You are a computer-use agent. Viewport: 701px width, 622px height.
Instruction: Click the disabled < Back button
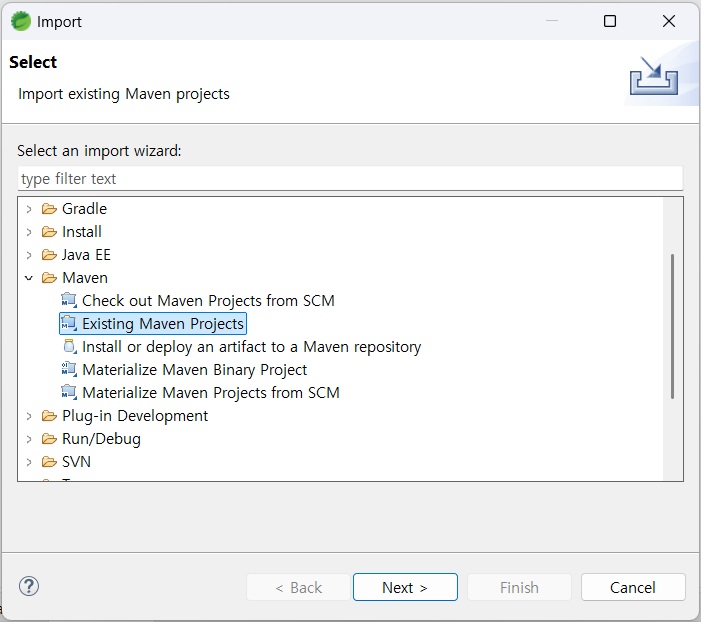[x=298, y=587]
